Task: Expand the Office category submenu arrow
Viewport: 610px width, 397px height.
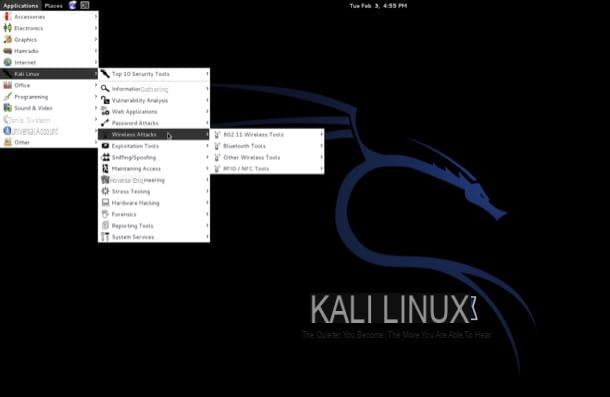Action: (96, 85)
